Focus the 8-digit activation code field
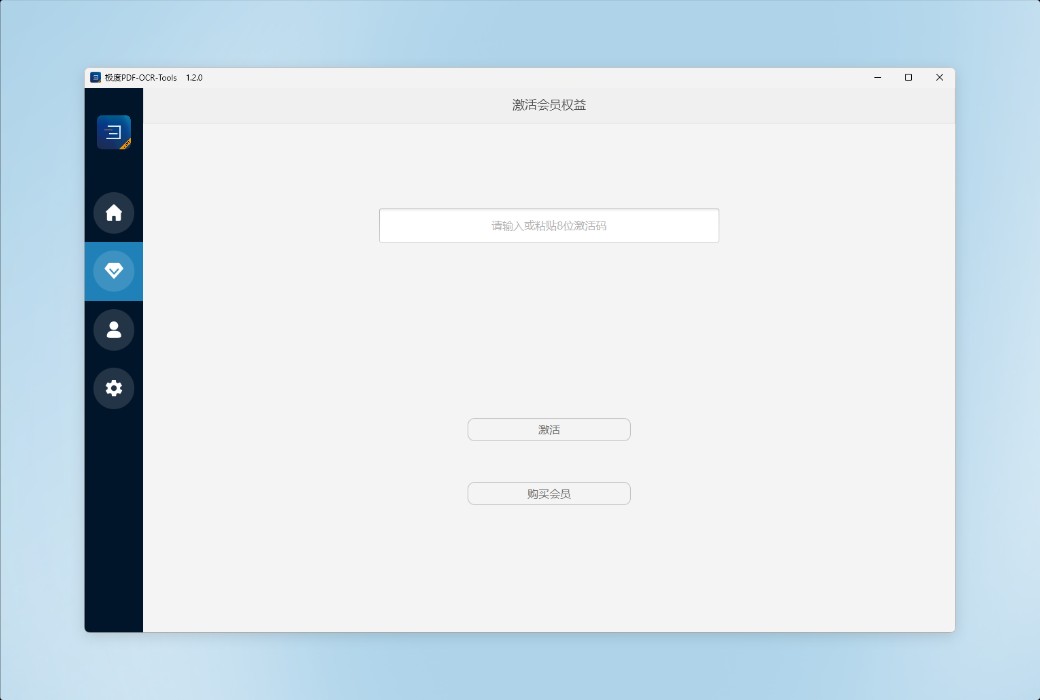This screenshot has width=1040, height=700. [549, 226]
